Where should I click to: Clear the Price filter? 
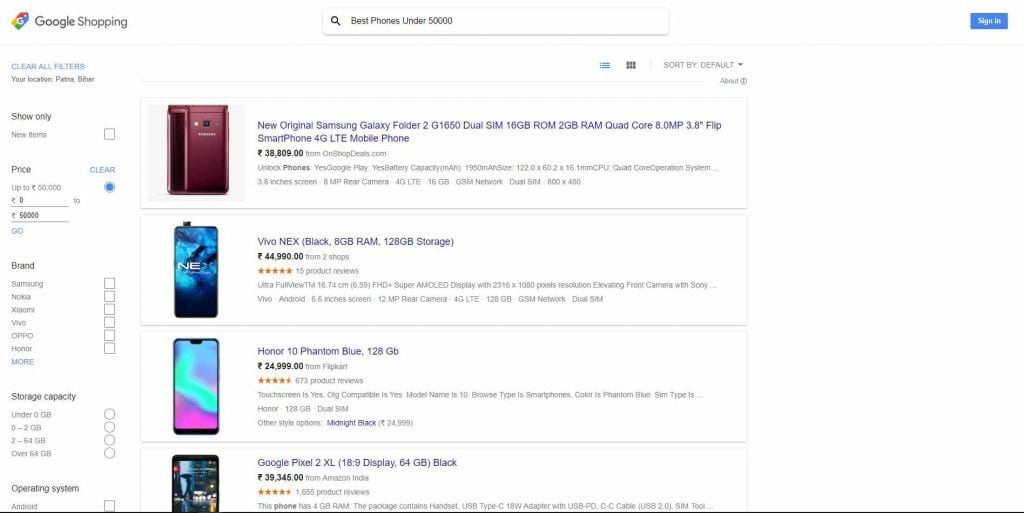point(103,170)
